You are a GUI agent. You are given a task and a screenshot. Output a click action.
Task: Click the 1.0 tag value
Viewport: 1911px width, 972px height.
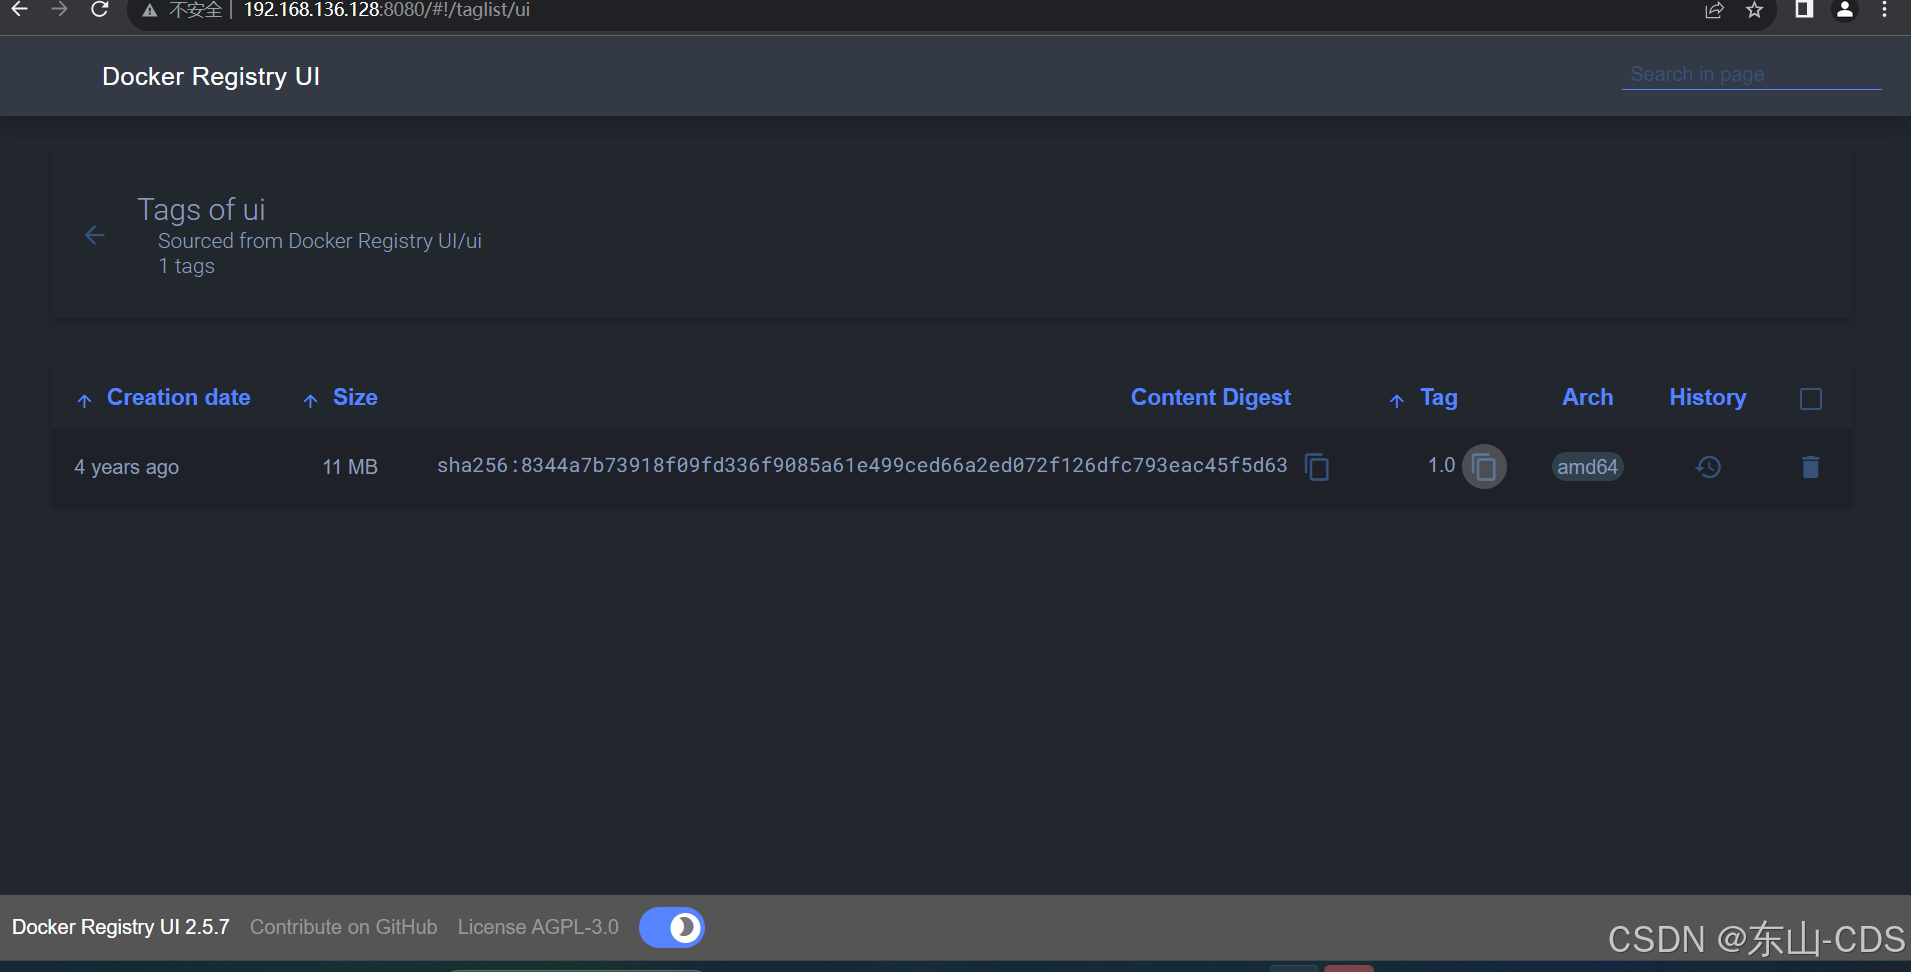pos(1441,465)
